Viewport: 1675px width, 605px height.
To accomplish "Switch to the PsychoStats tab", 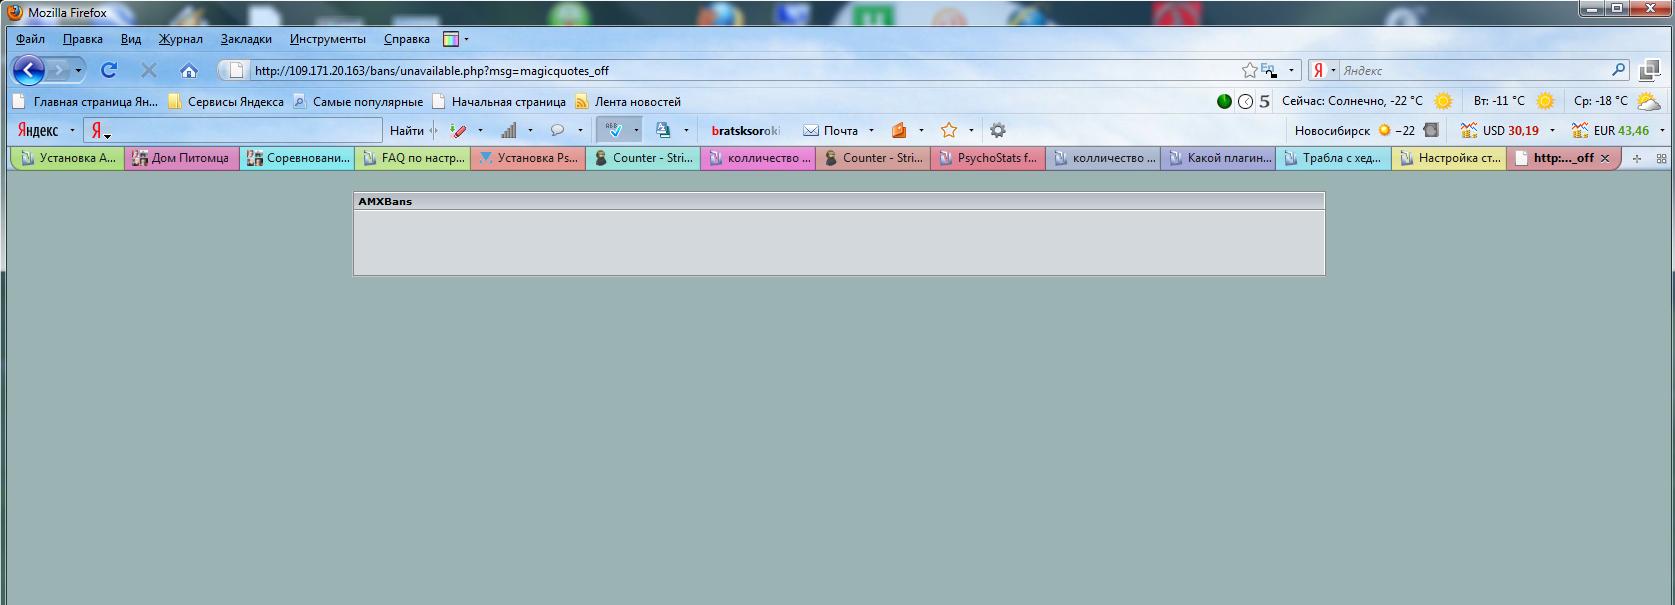I will tap(987, 158).
